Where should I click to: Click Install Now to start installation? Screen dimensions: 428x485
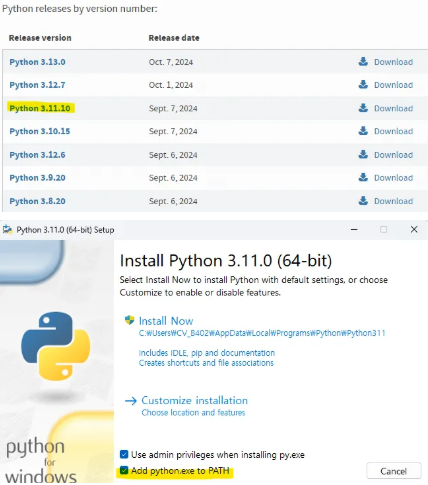166,321
